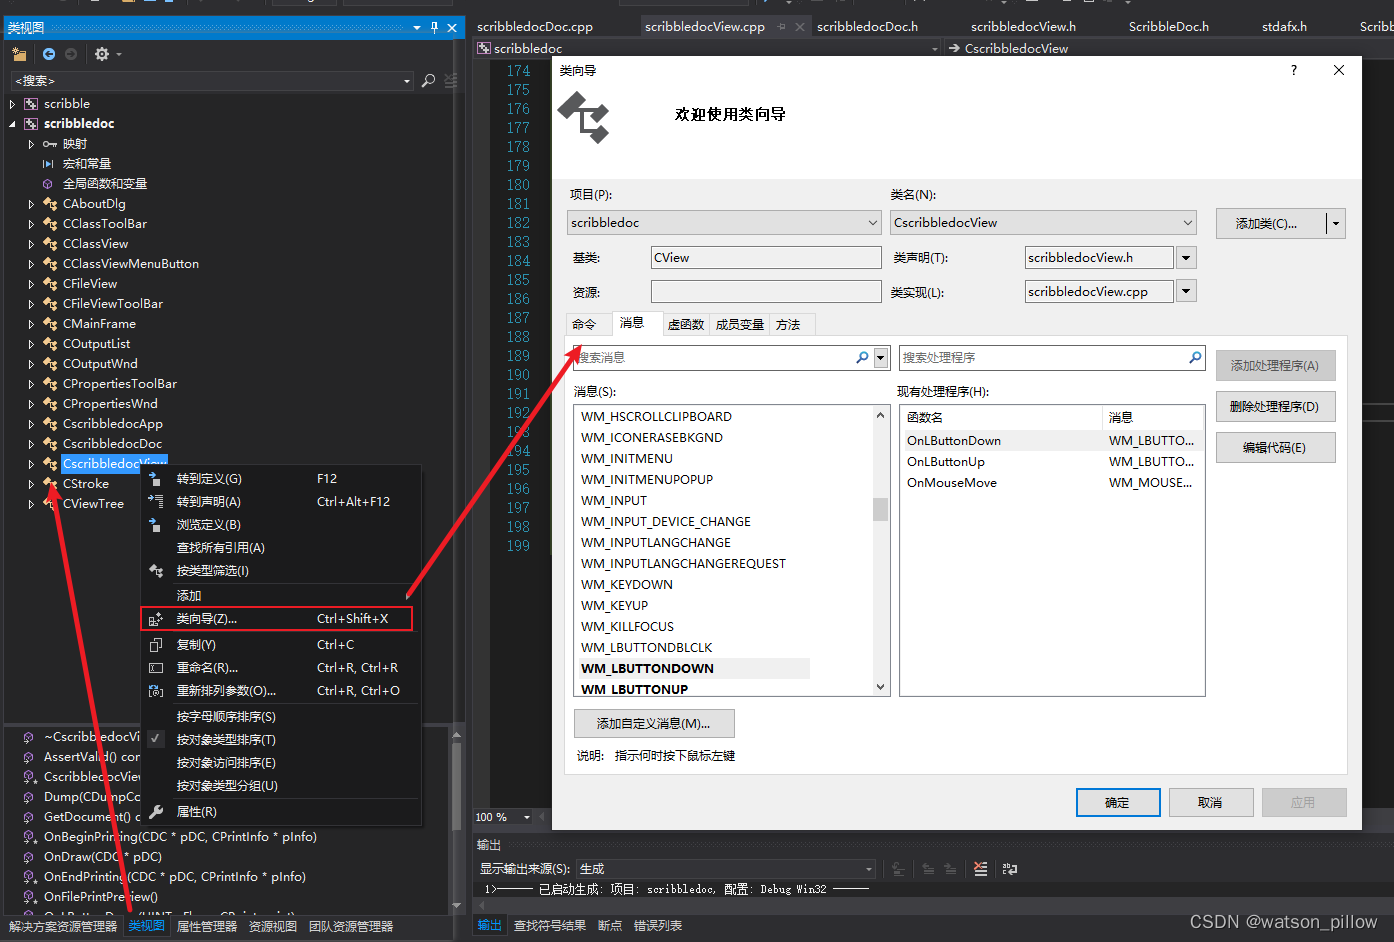Click into the 搜索处理程序 field
1394x942 pixels.
[1042, 357]
